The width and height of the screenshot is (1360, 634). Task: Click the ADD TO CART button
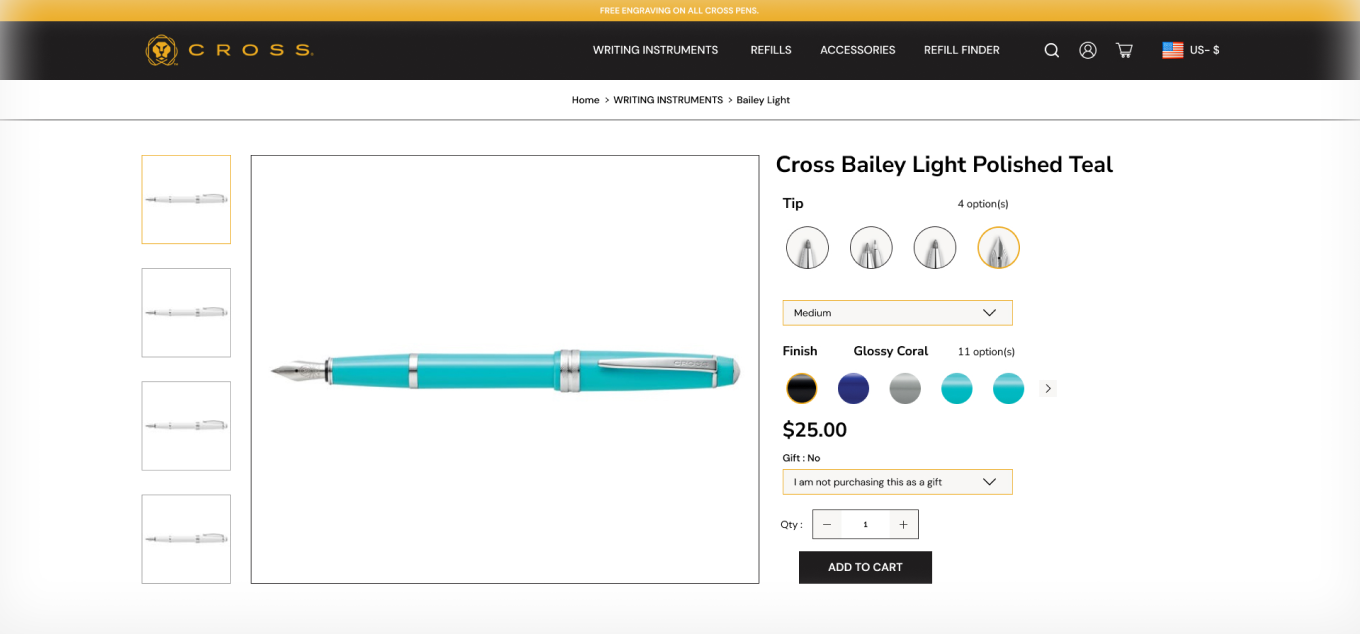(x=865, y=567)
